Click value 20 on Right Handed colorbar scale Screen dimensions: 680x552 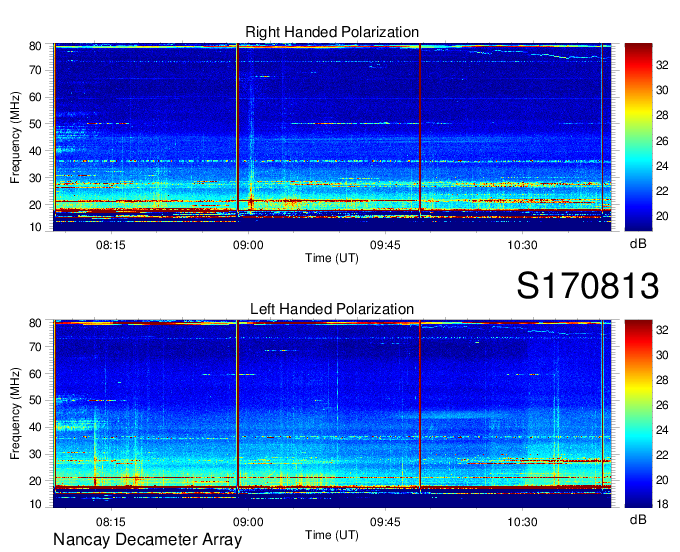[x=662, y=216]
